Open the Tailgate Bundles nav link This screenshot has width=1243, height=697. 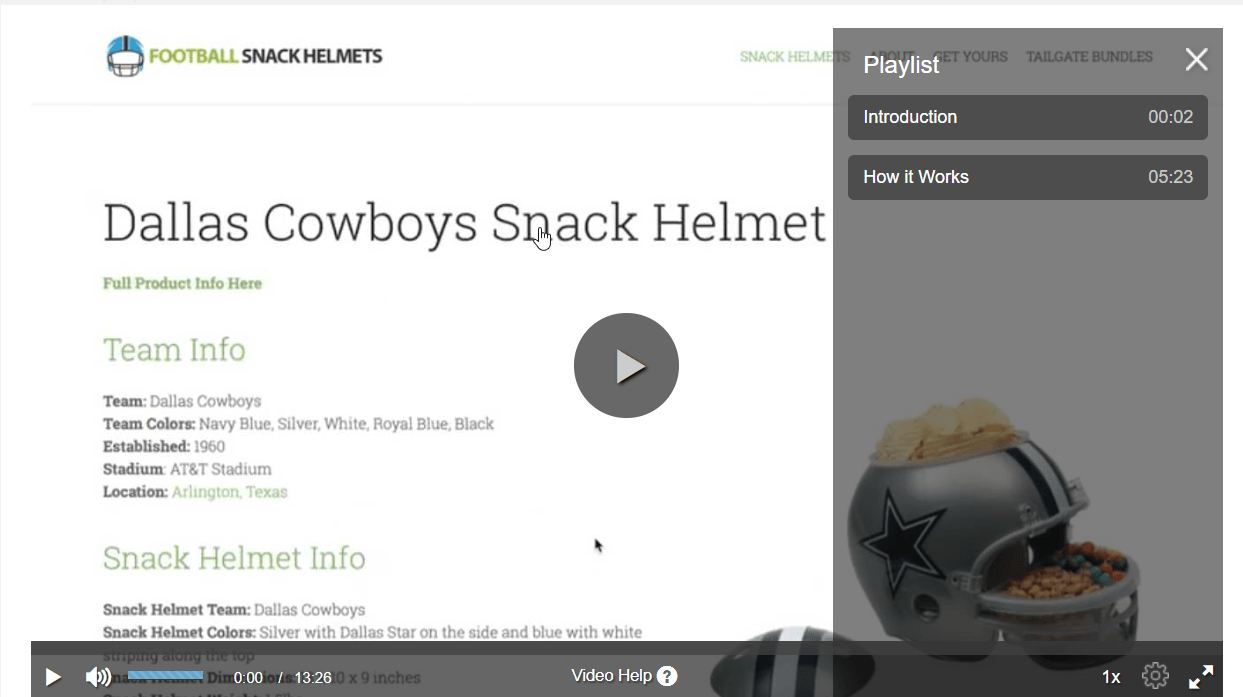tap(1089, 57)
